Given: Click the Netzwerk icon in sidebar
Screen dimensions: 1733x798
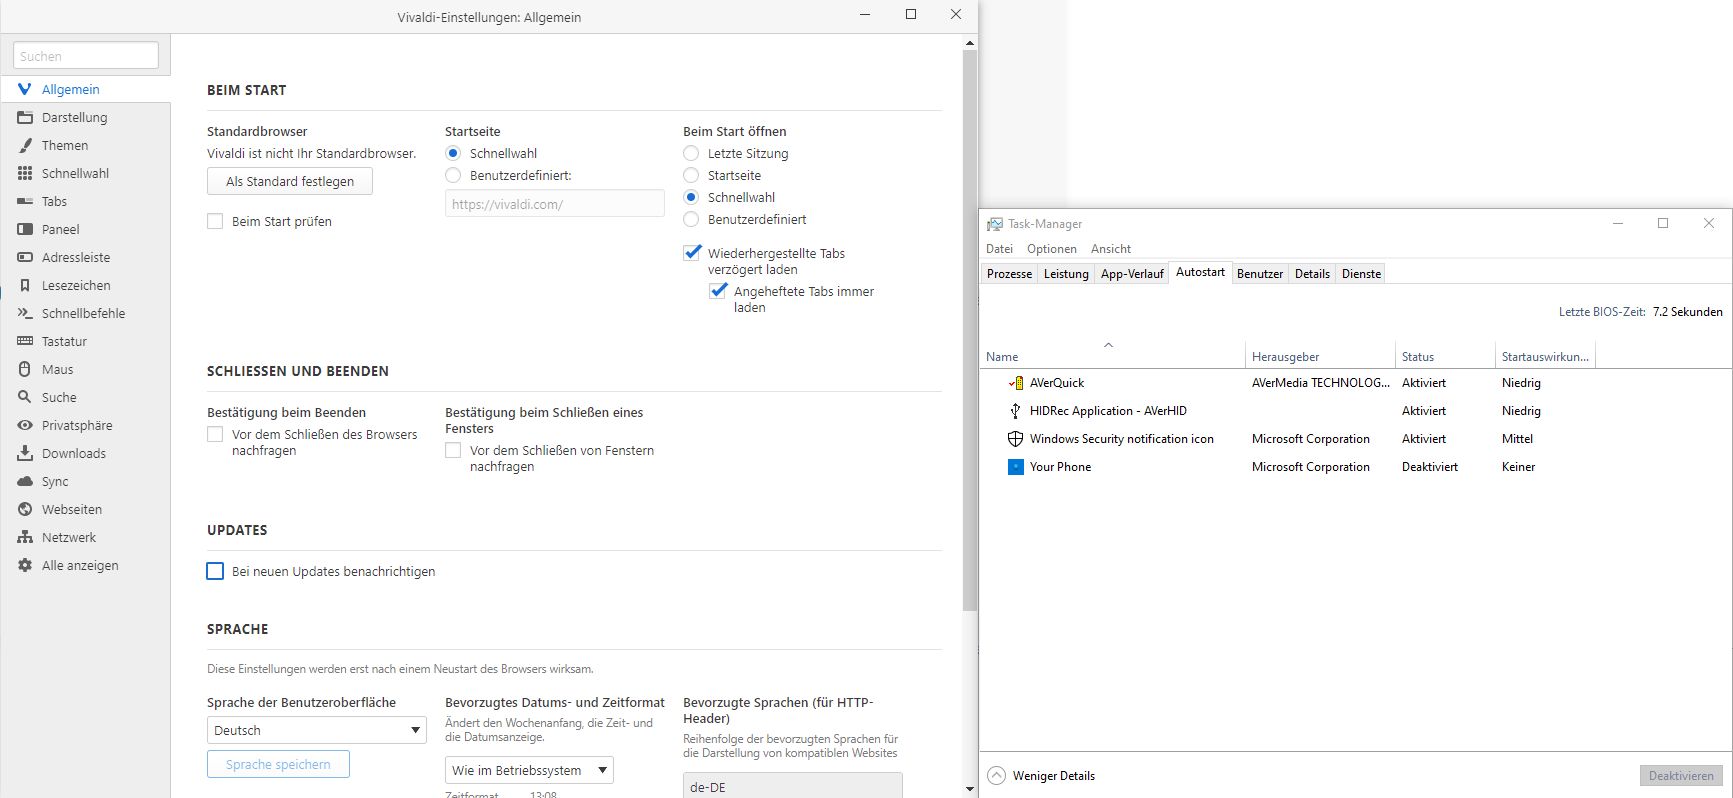Looking at the screenshot, I should (x=25, y=537).
